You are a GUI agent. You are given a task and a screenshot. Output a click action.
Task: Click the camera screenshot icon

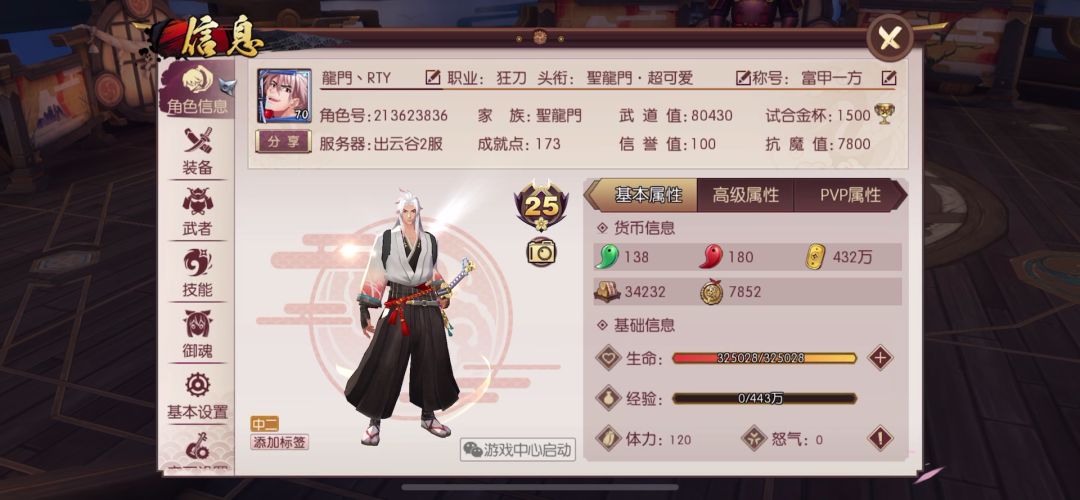click(541, 251)
